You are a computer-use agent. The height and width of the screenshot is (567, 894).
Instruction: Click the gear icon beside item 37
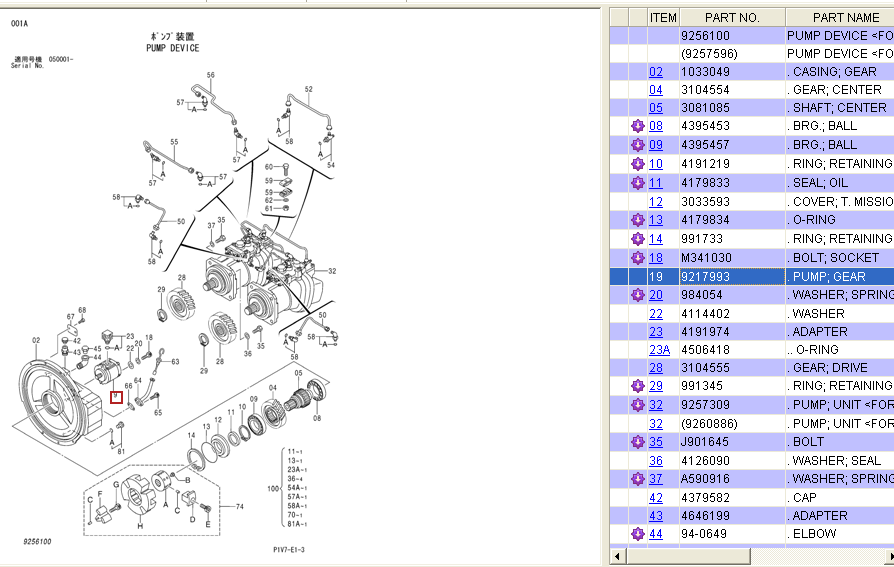click(x=637, y=479)
